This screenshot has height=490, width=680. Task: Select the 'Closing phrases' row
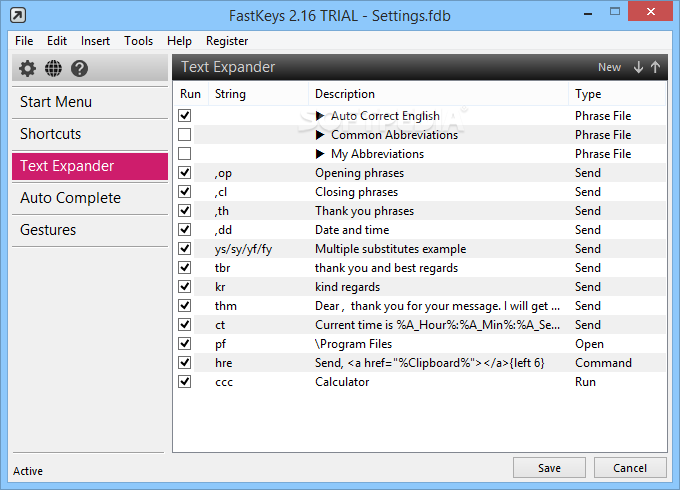click(420, 192)
